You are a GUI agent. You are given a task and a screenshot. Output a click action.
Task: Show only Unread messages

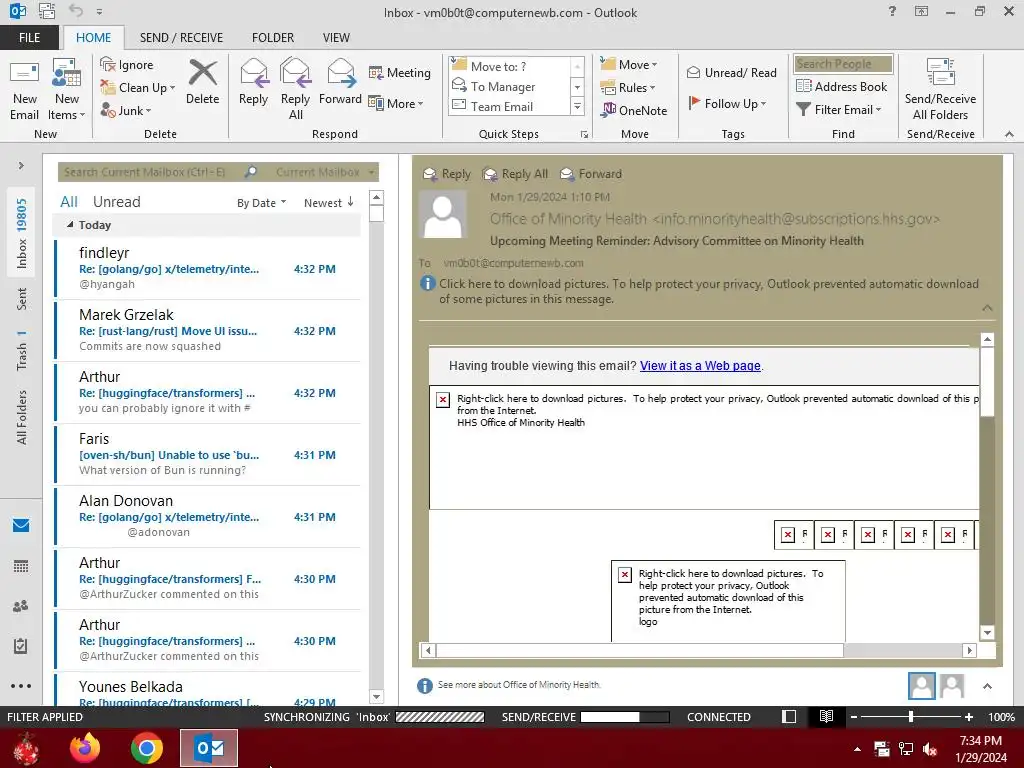pyautogui.click(x=116, y=202)
